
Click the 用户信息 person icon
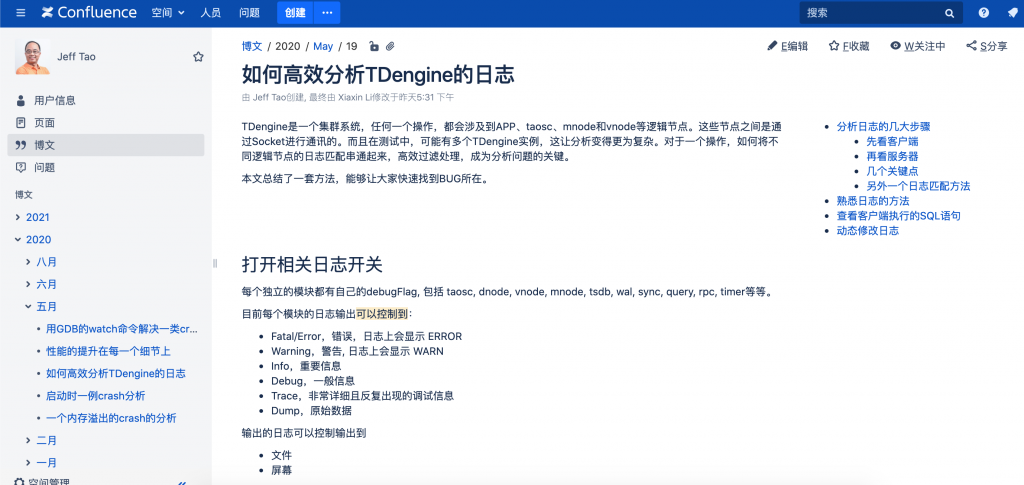(x=21, y=101)
